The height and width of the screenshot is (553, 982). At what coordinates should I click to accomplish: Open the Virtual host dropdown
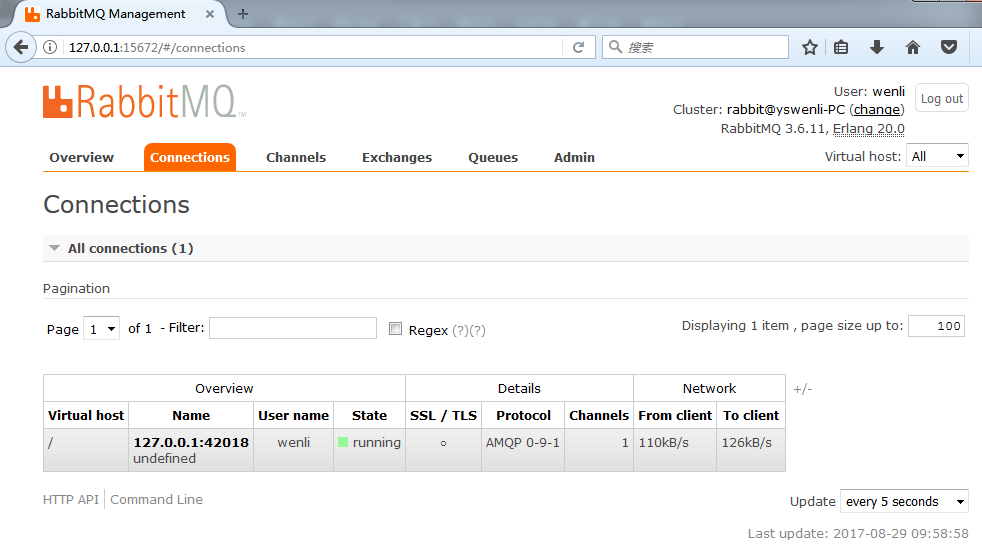point(938,156)
